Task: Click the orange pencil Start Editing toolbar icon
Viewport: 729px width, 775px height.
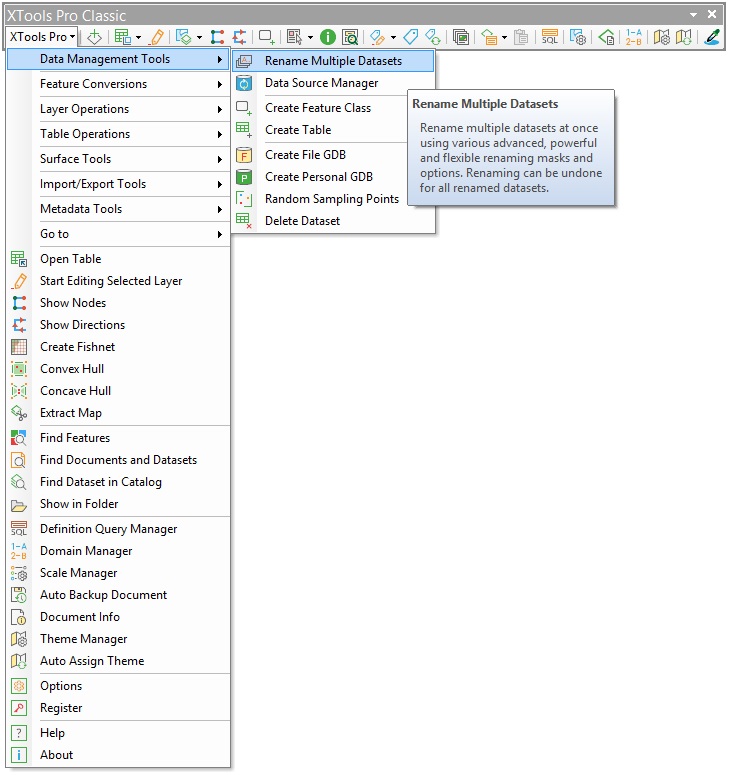Action: pos(157,37)
